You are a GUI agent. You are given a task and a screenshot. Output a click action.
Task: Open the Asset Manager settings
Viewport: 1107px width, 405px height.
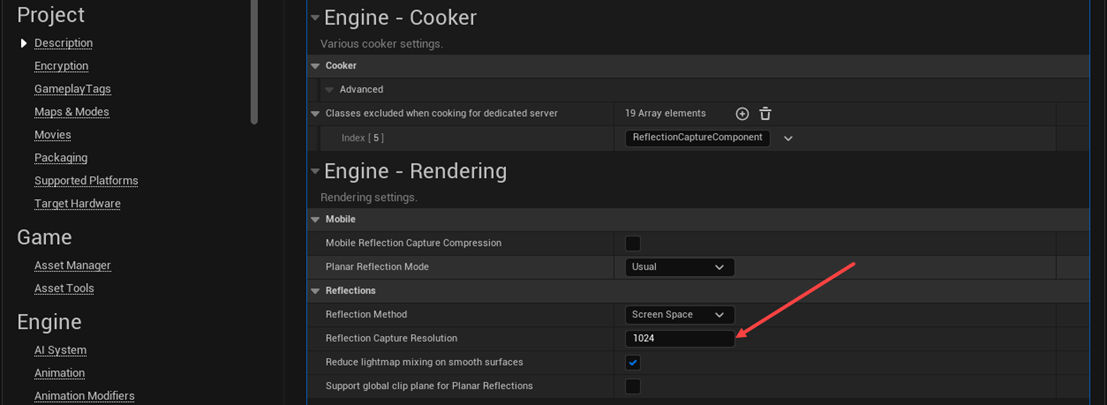point(72,266)
